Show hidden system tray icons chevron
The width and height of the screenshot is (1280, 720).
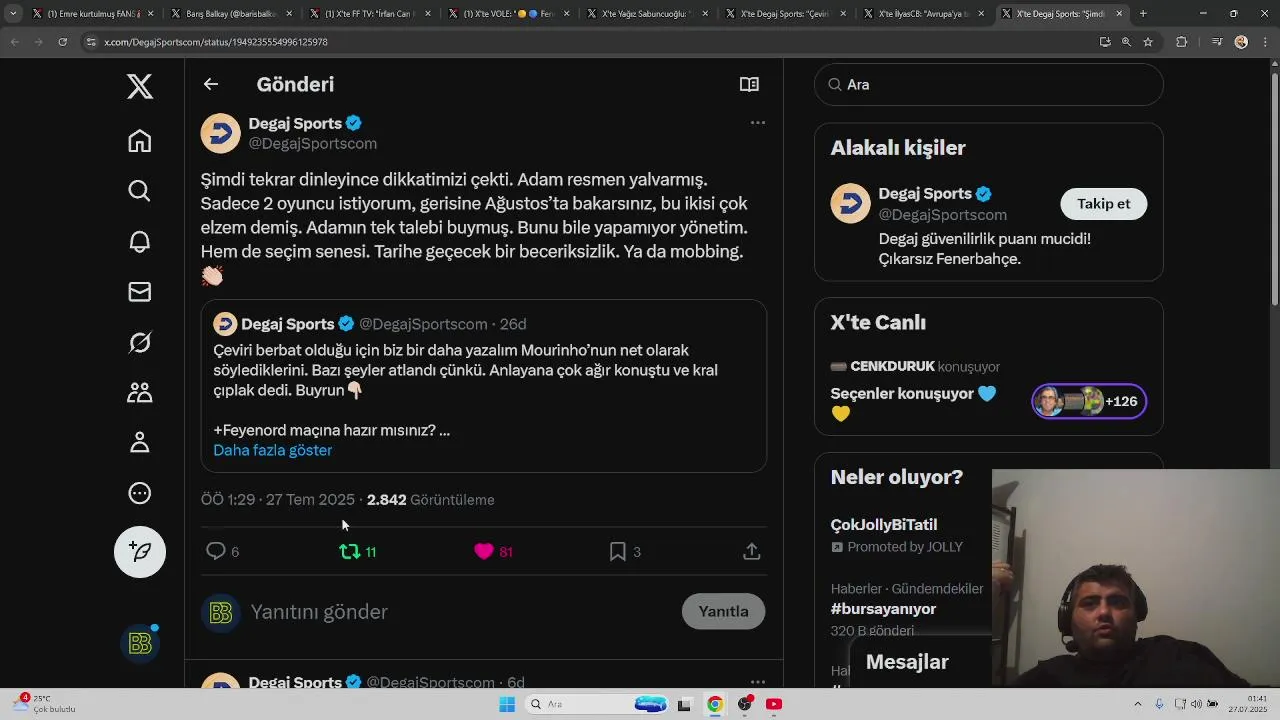tap(1137, 704)
